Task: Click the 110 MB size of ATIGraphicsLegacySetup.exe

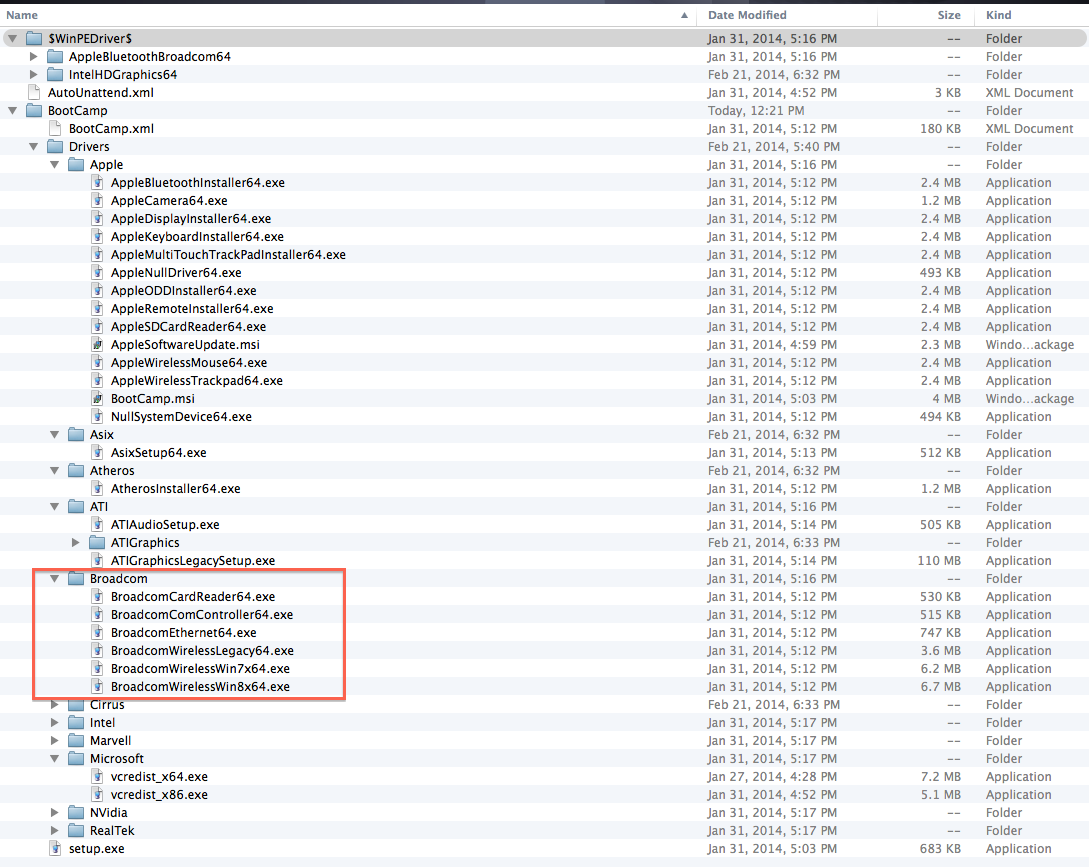Action: coord(939,561)
